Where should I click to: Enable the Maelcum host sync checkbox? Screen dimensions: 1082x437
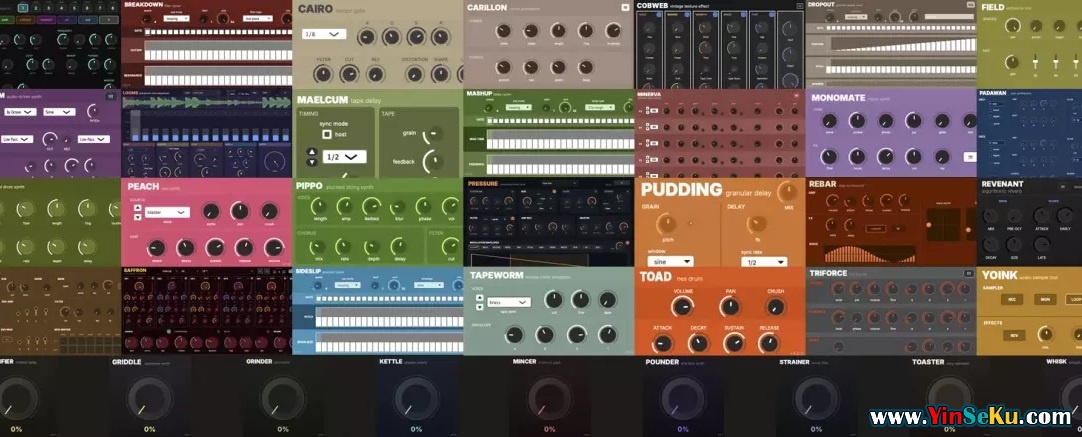[327, 134]
